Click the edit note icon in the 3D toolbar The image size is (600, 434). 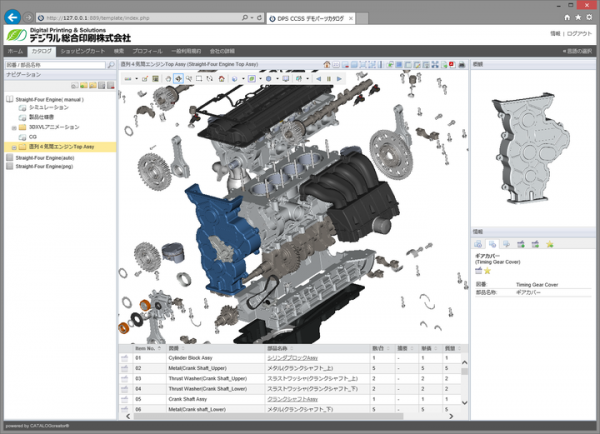tap(145, 79)
